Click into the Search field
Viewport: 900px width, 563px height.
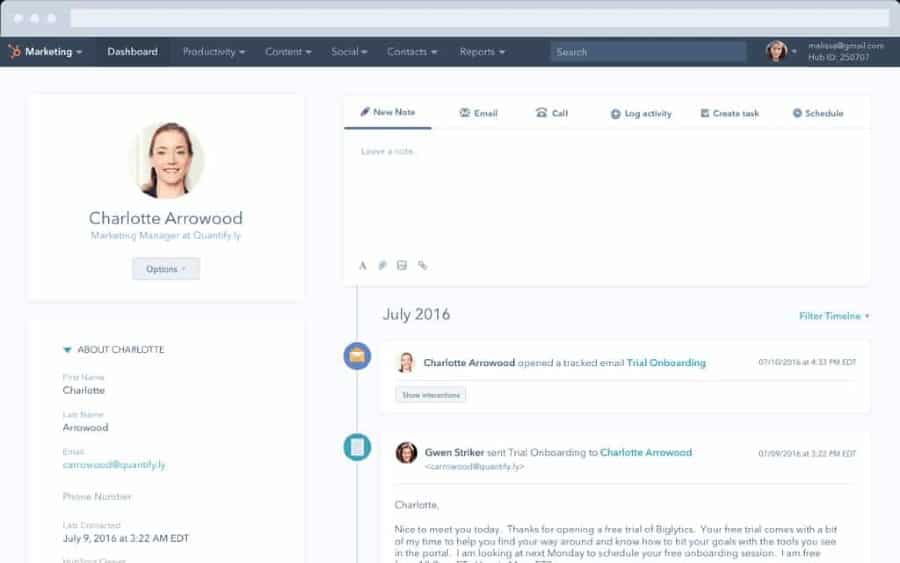(648, 52)
